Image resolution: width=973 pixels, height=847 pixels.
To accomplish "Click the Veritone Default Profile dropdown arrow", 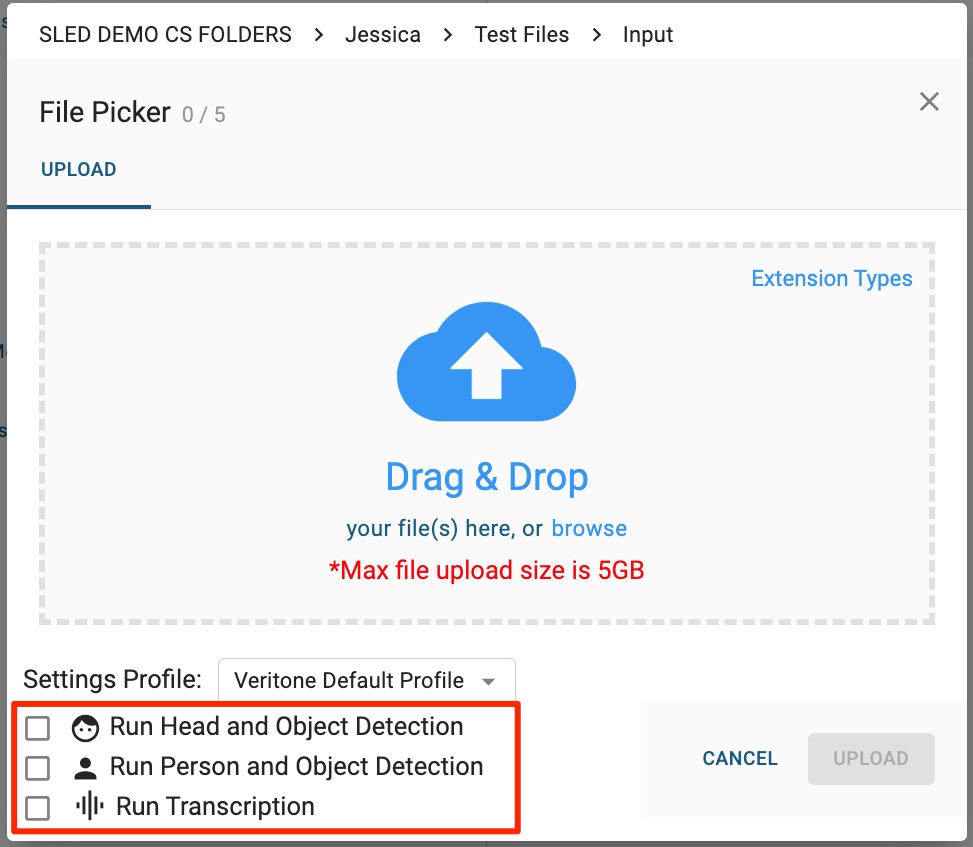I will pyautogui.click(x=489, y=682).
